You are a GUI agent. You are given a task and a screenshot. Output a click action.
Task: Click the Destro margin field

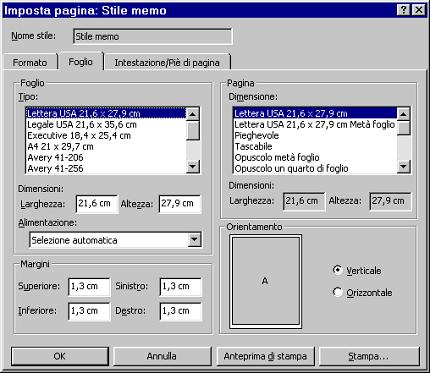181,311
